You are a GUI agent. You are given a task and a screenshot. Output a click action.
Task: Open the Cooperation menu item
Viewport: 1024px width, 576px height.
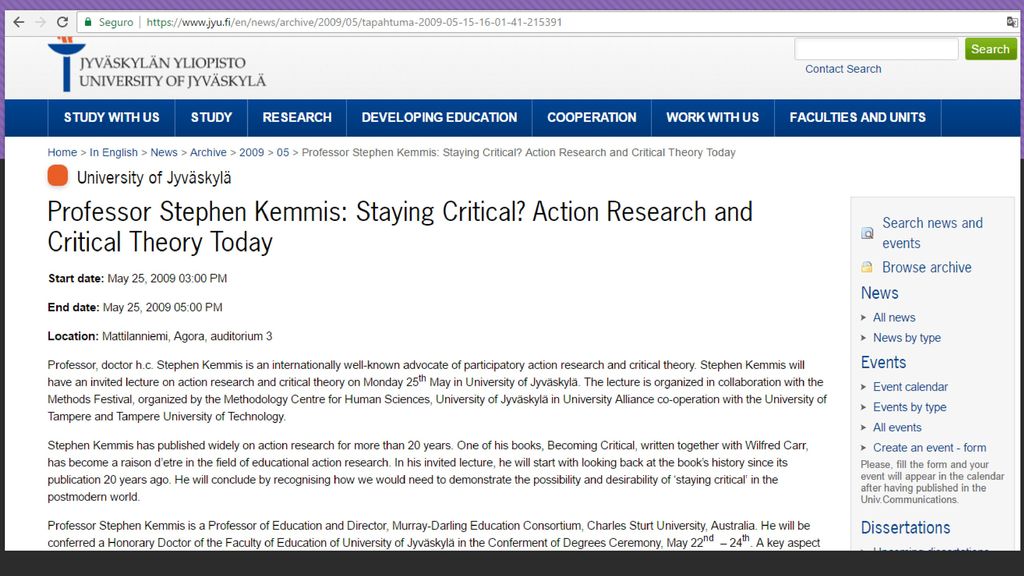[x=592, y=118]
